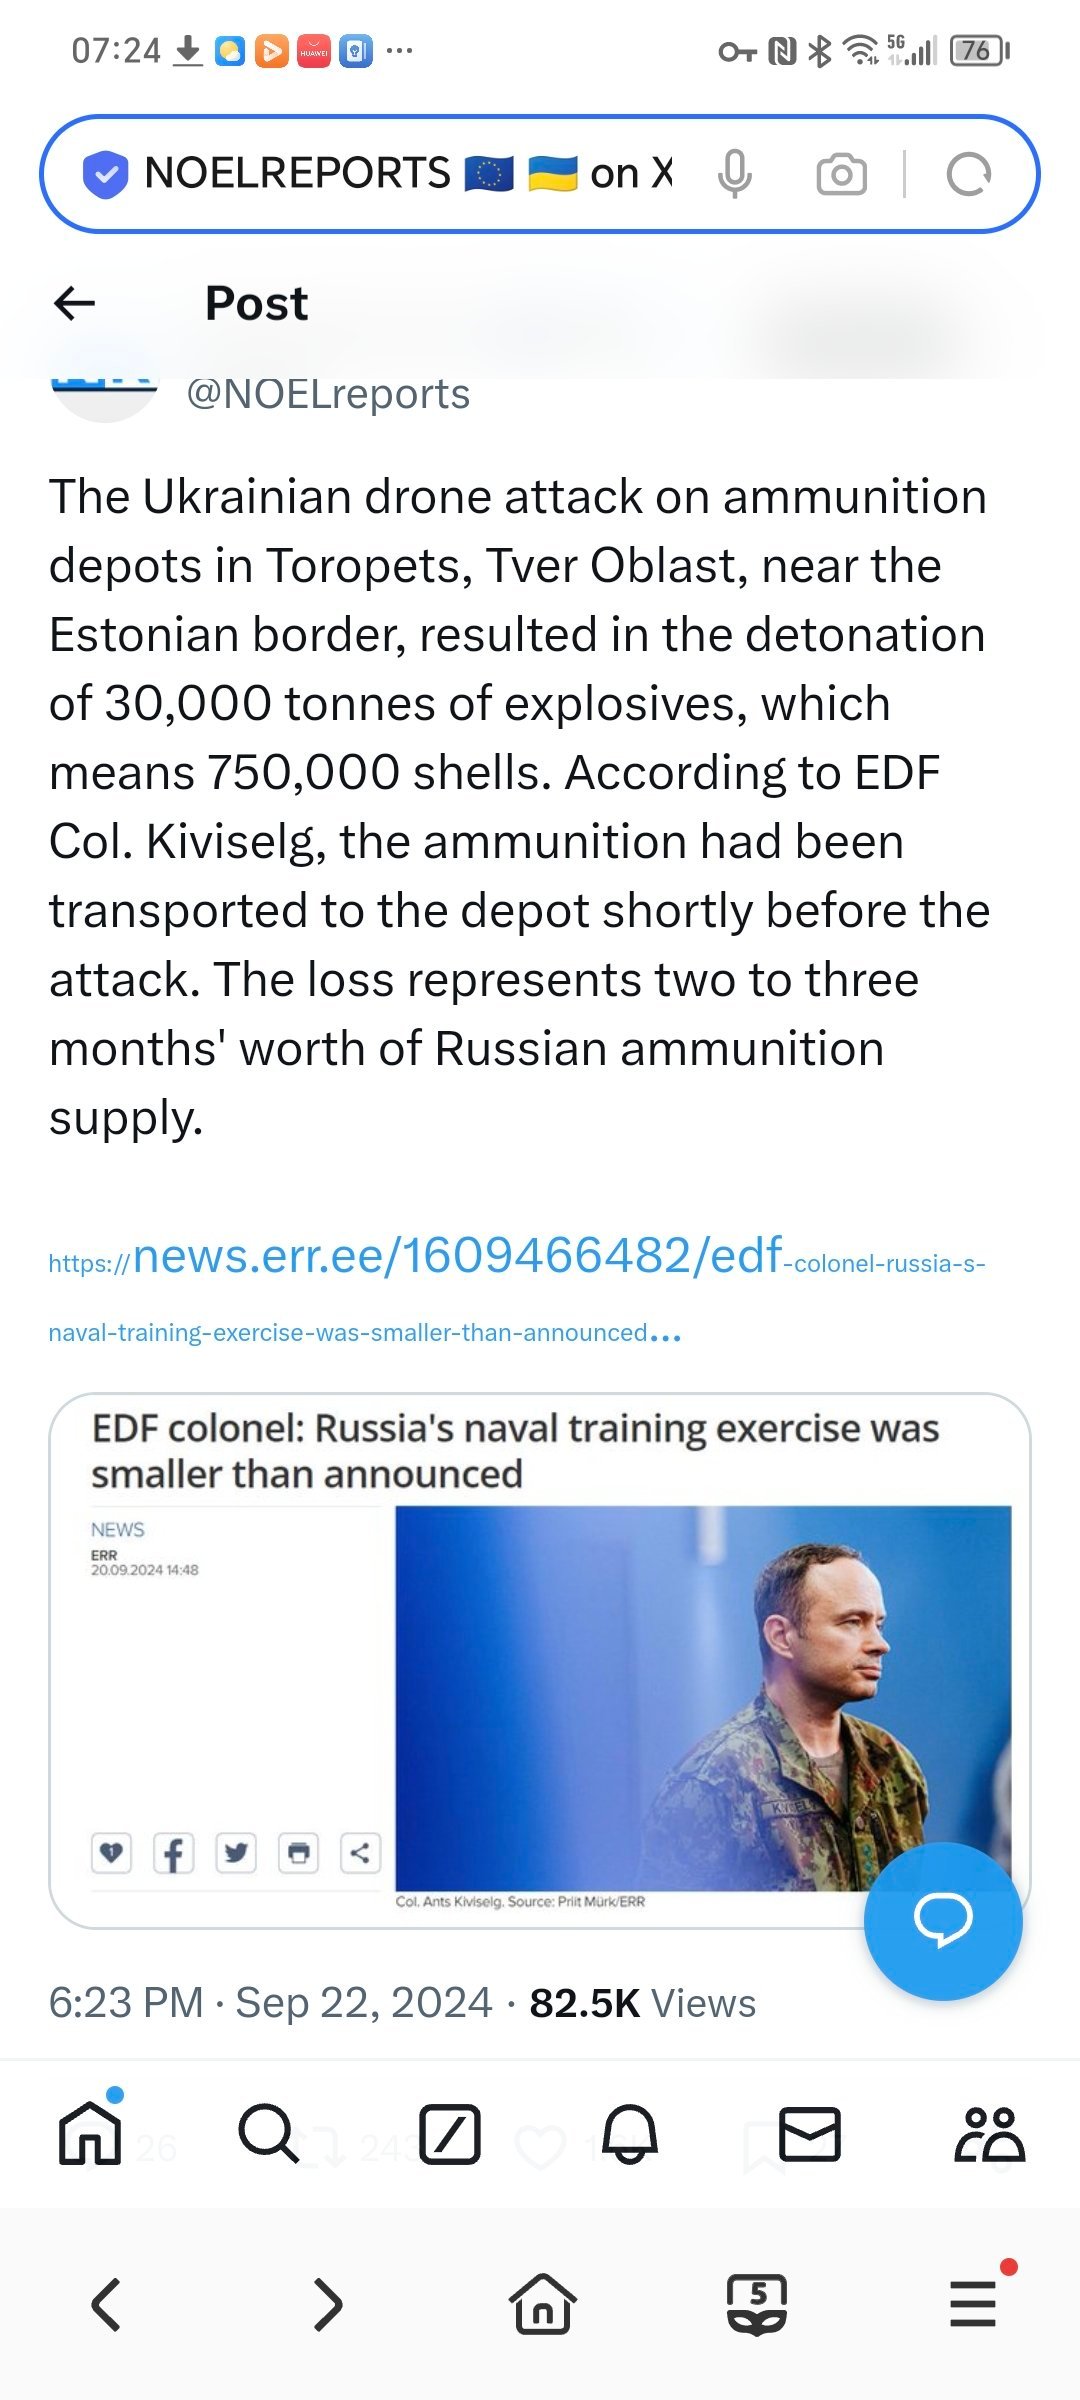Open camera search in address bar
1080x2400 pixels.
(841, 174)
